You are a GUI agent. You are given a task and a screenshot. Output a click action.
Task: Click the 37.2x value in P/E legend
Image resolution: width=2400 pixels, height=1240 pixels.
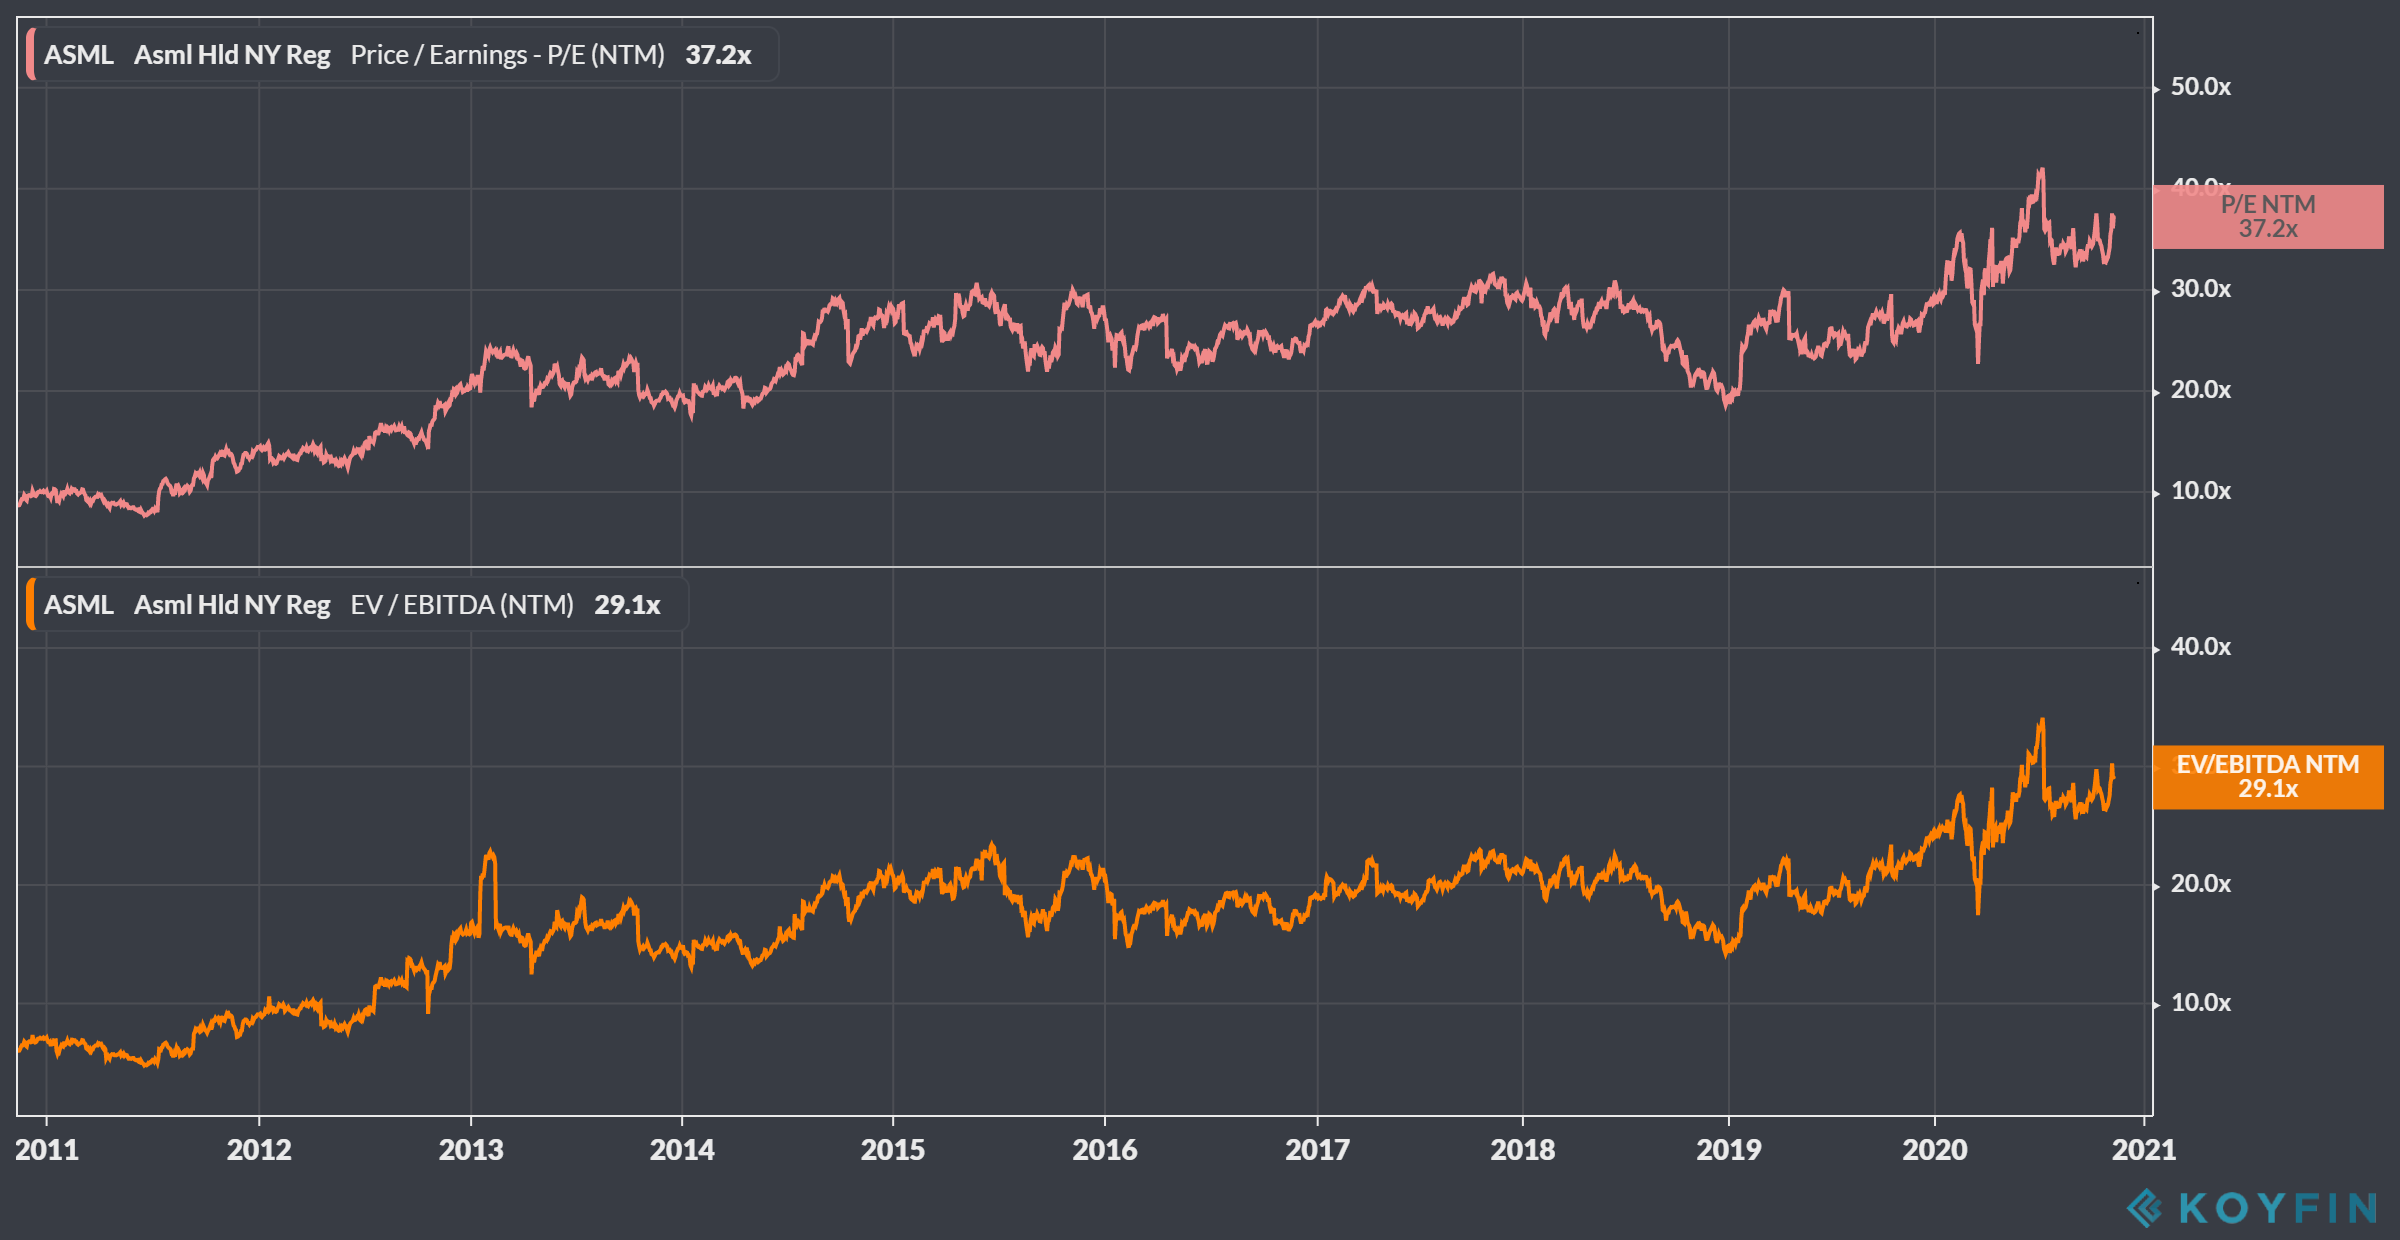coord(718,55)
